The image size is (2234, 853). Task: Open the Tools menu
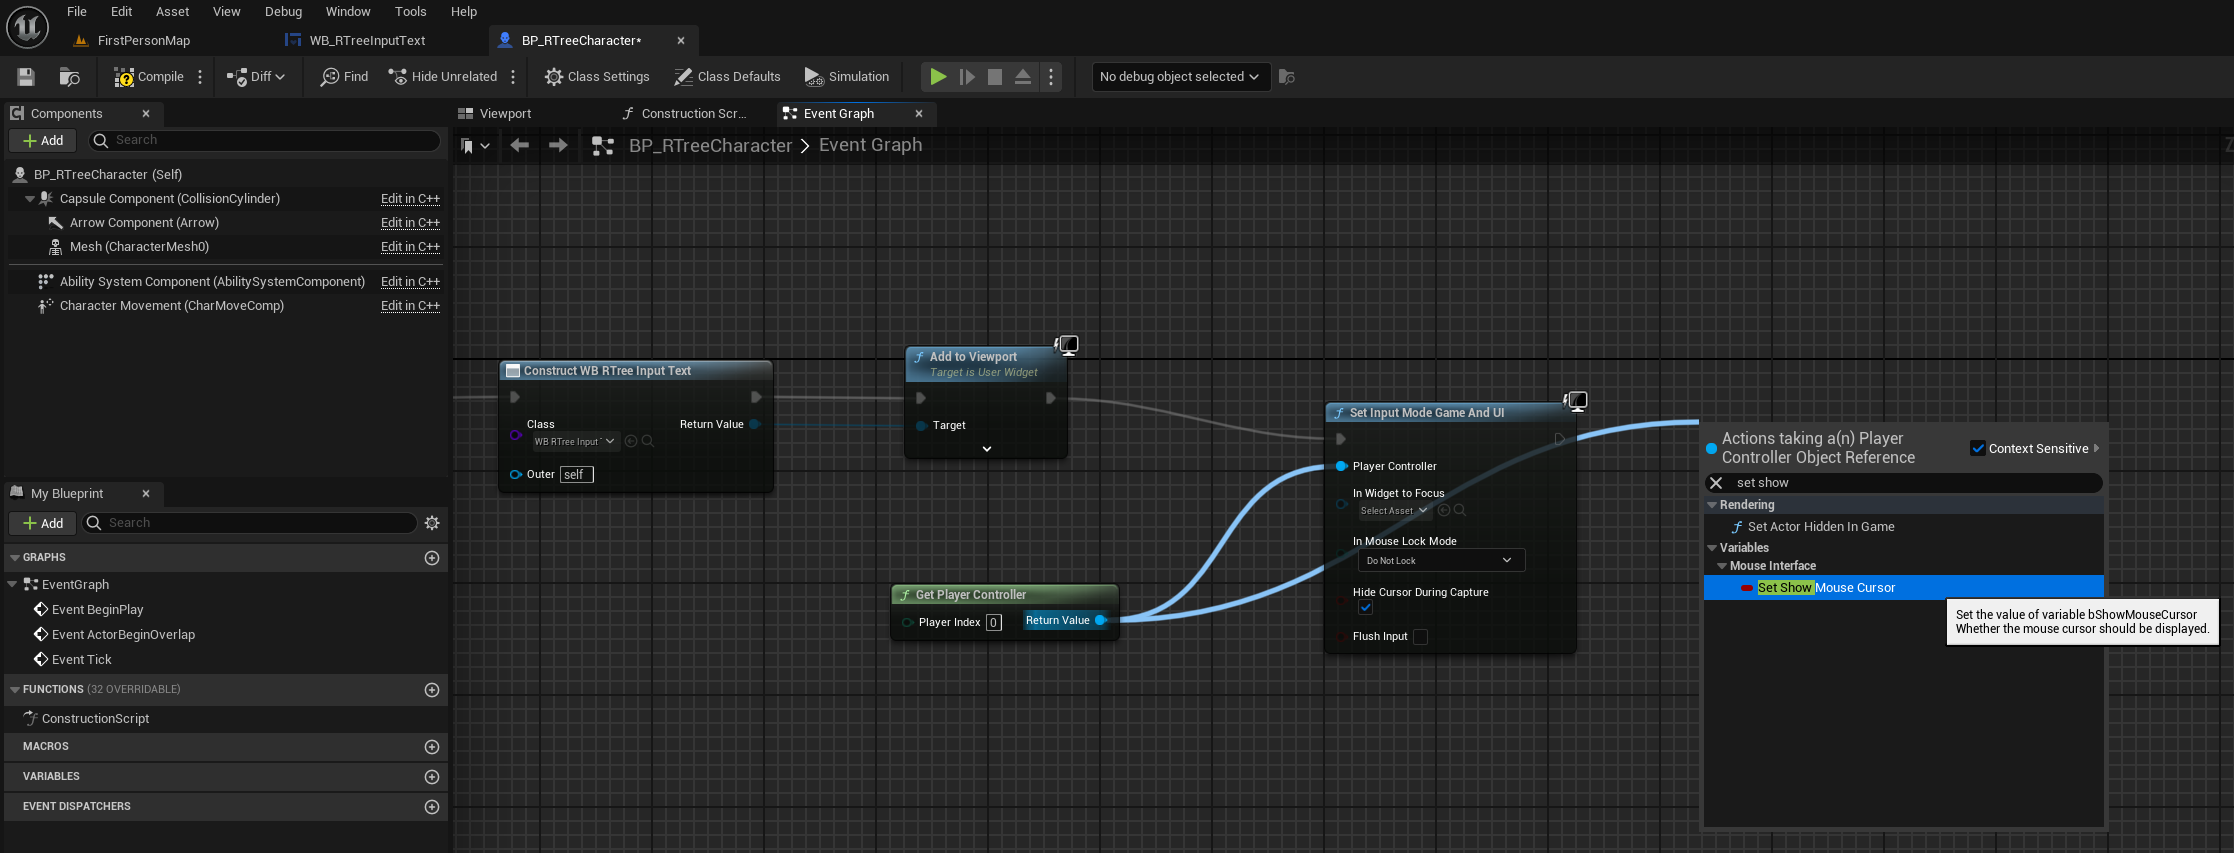point(410,12)
